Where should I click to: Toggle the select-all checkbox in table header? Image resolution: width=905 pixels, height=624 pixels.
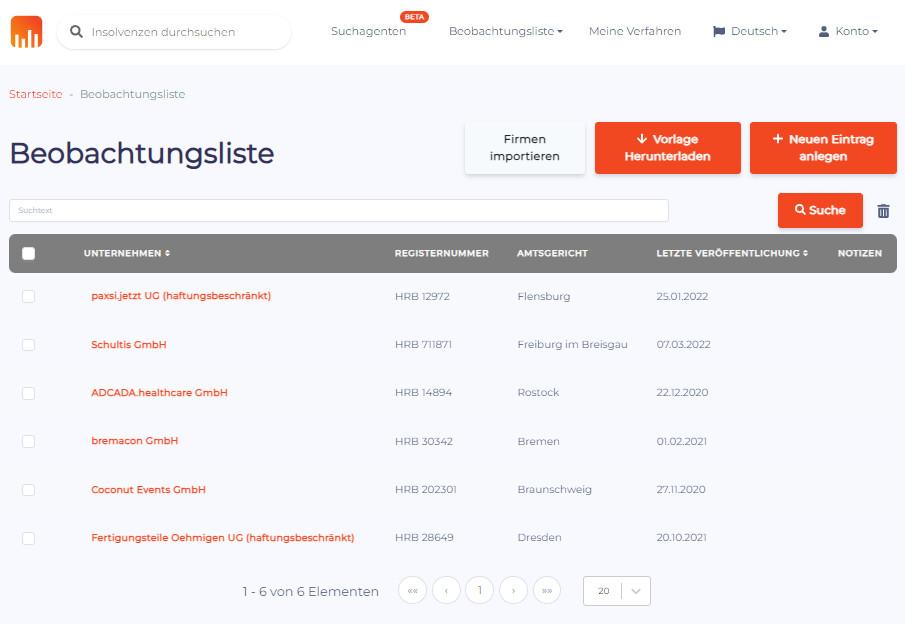coord(28,254)
